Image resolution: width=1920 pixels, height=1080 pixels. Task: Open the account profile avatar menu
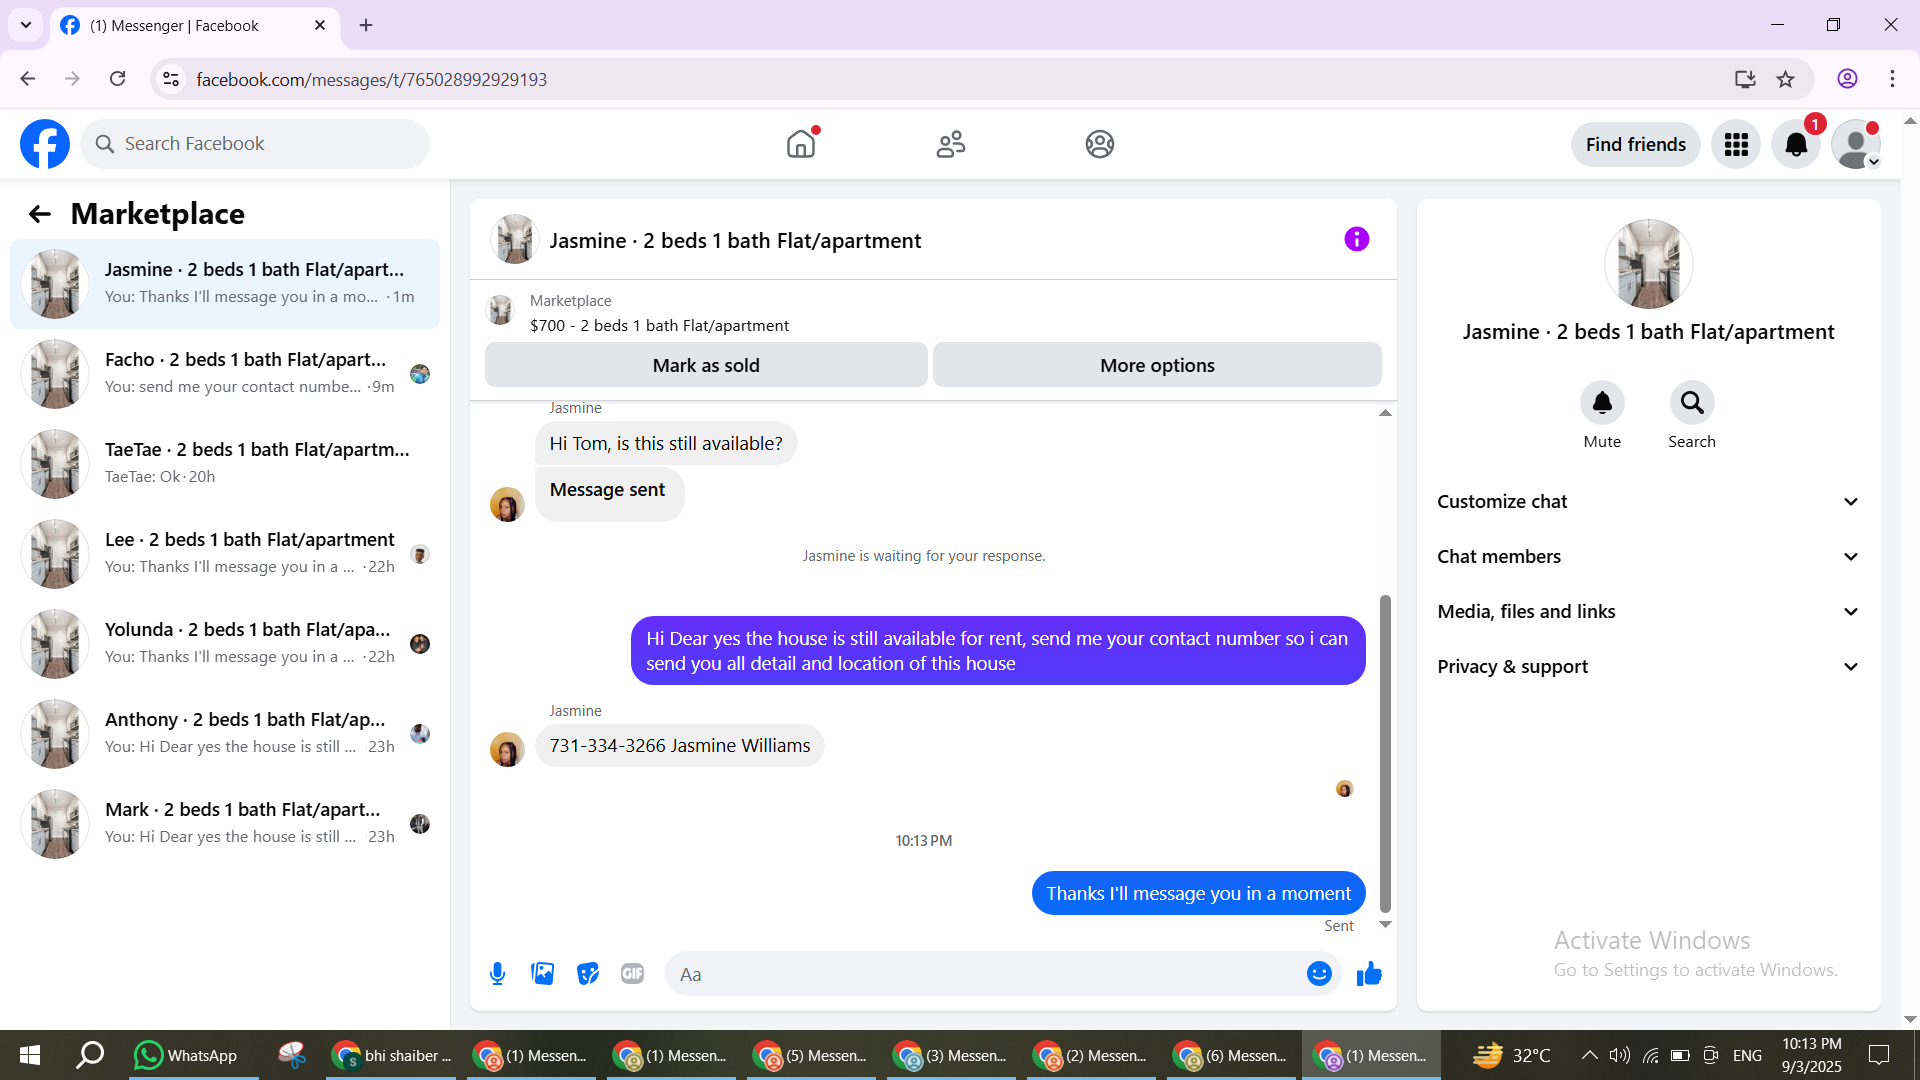pos(1856,145)
